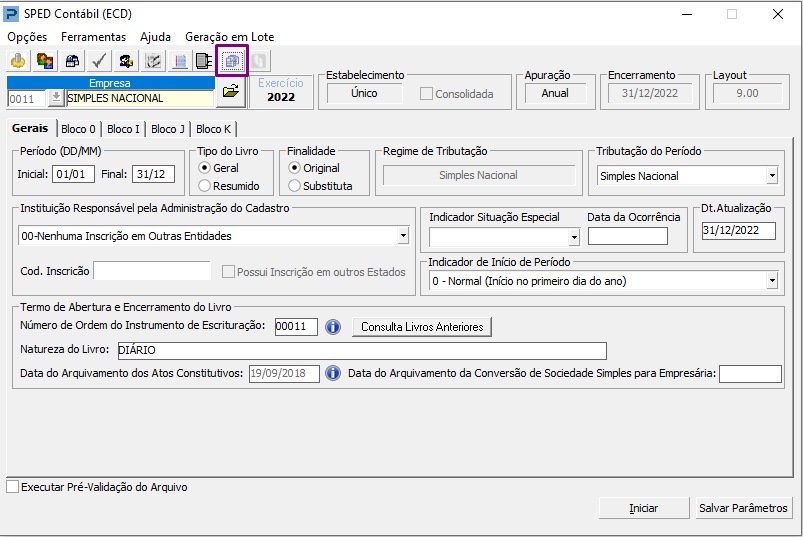
Task: Open Indicador Situação Especial dropdown
Action: (x=574, y=237)
